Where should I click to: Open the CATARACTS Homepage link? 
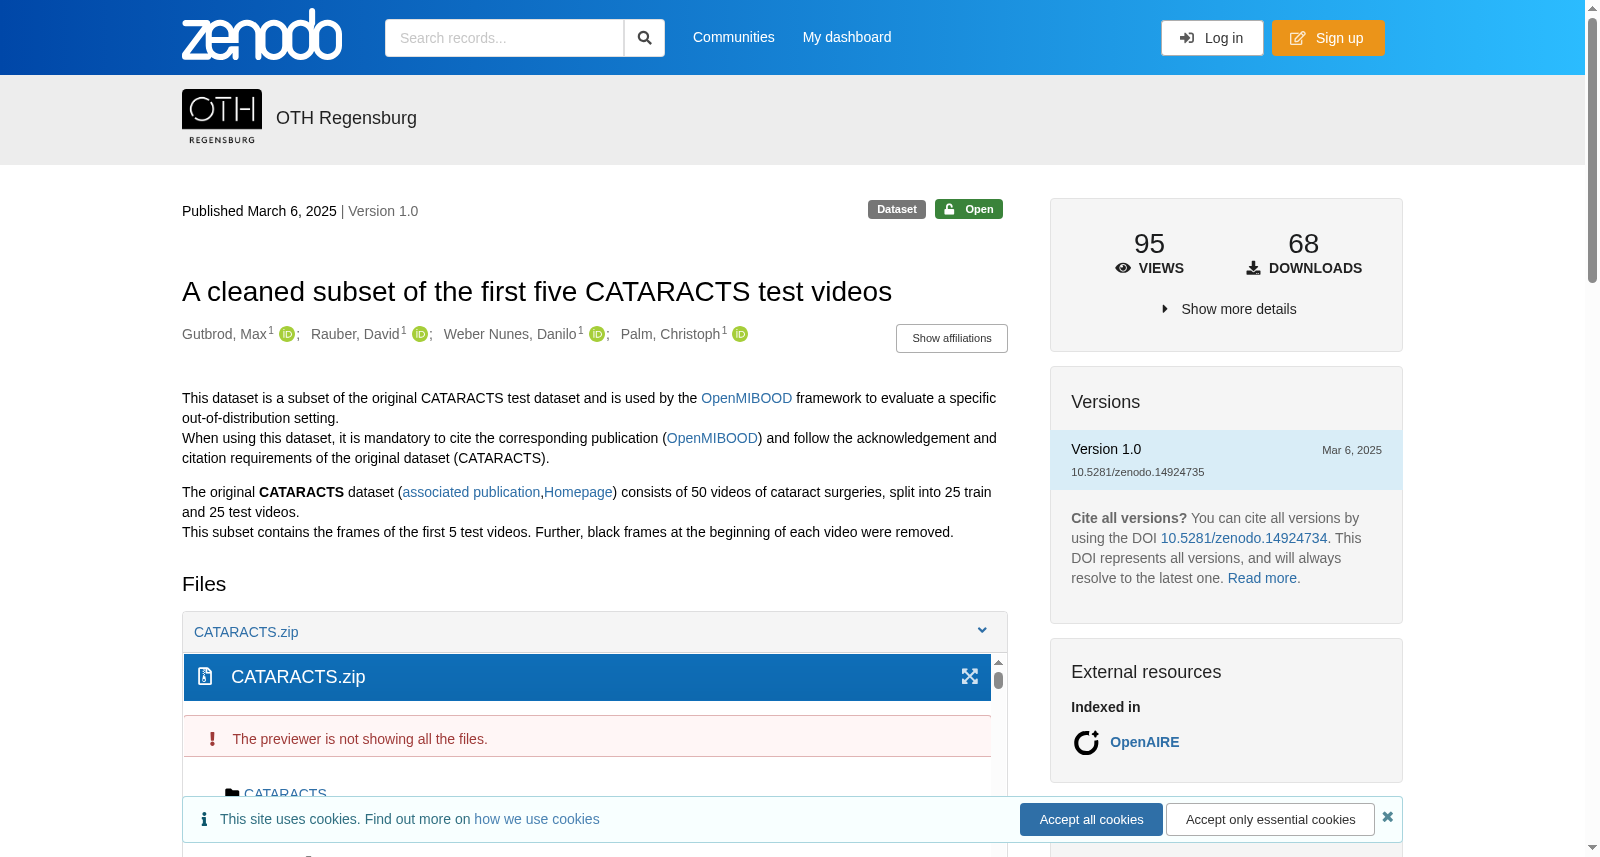[578, 492]
